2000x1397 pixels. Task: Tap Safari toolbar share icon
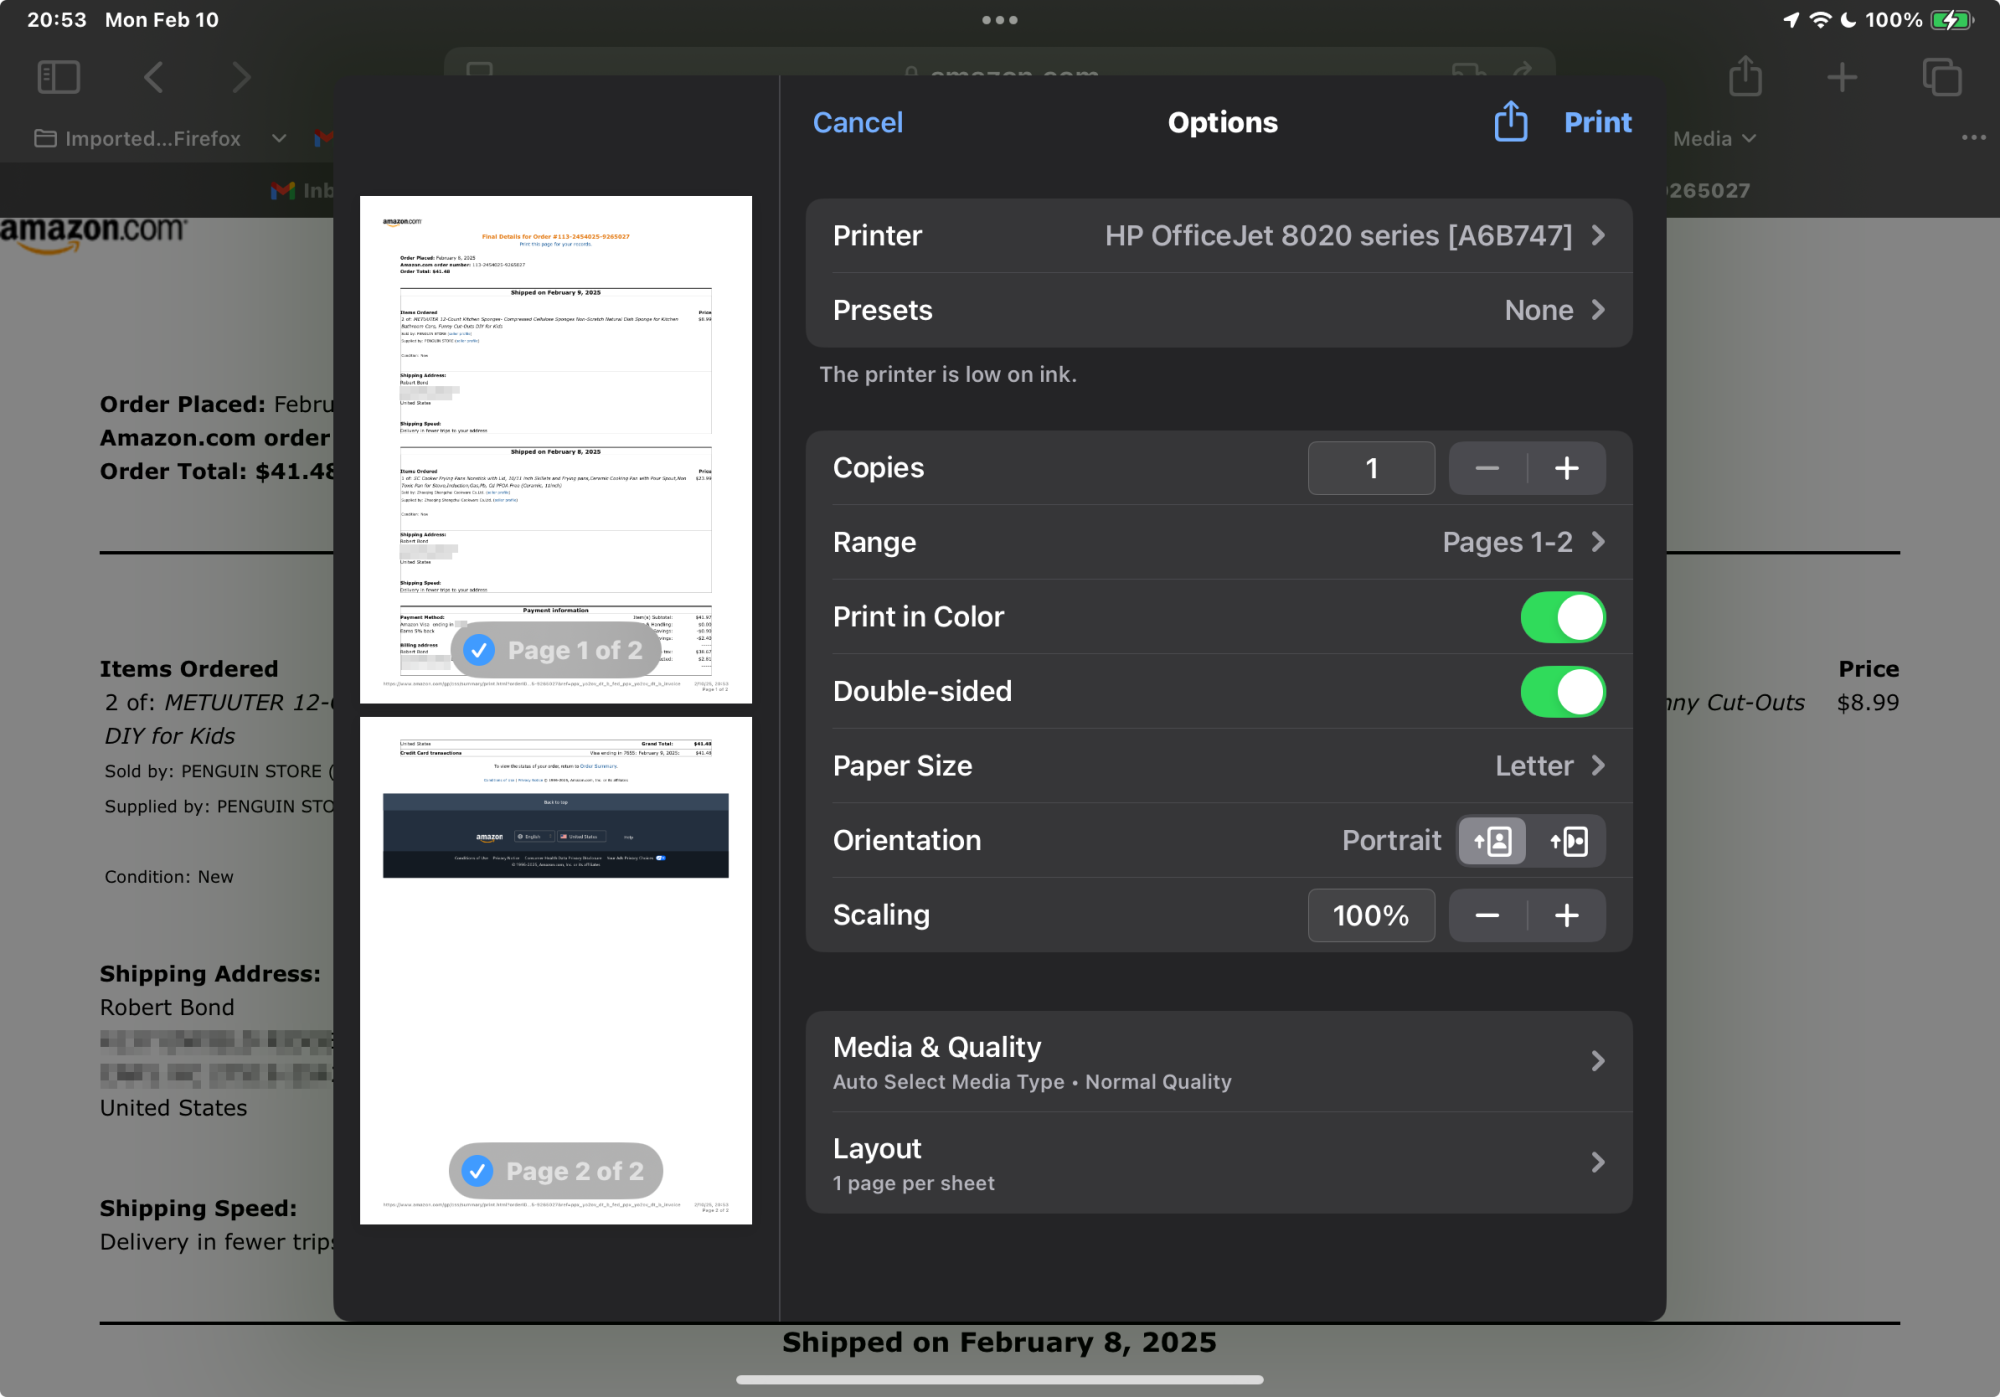tap(1745, 77)
